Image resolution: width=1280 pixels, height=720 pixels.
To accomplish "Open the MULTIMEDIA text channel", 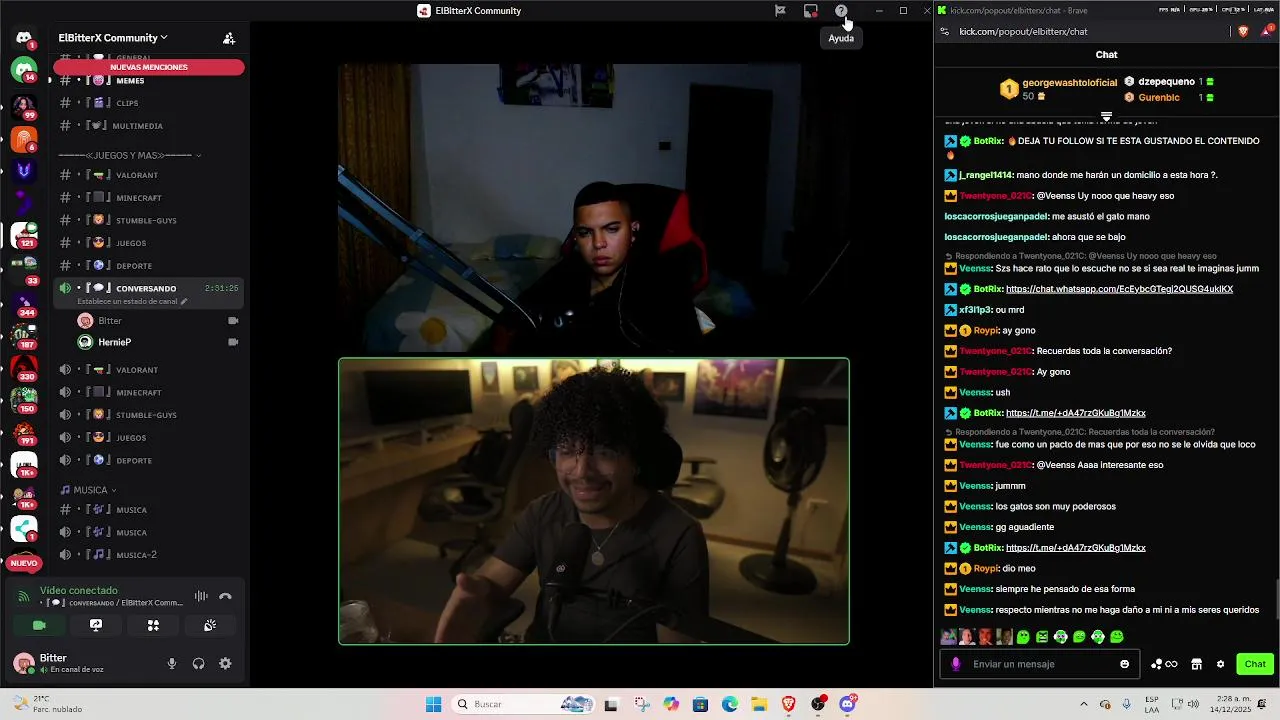I will tap(148, 126).
